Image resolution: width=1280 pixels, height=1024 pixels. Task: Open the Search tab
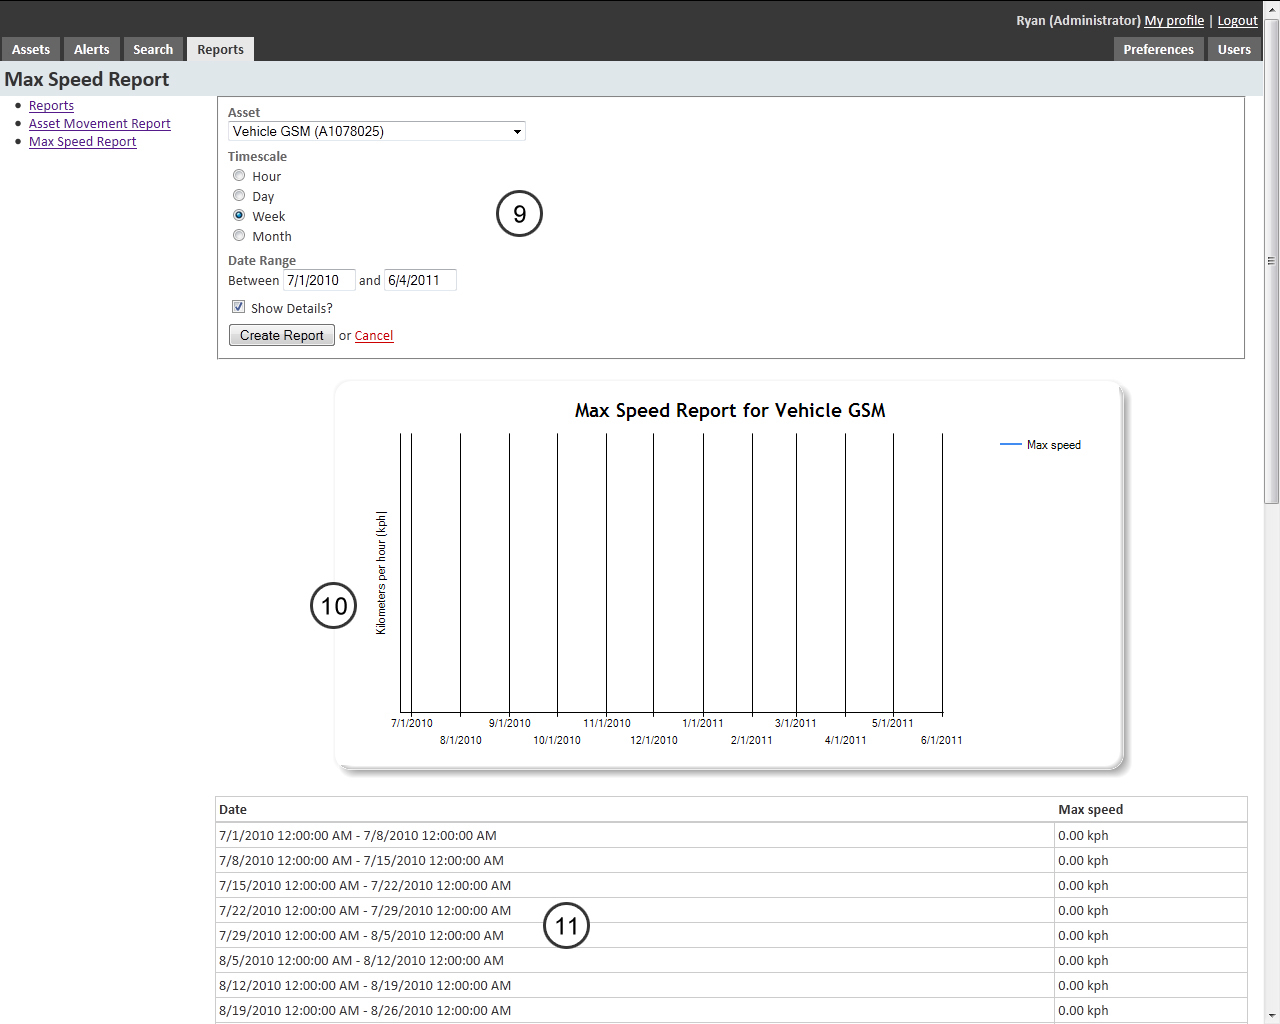[x=153, y=48]
